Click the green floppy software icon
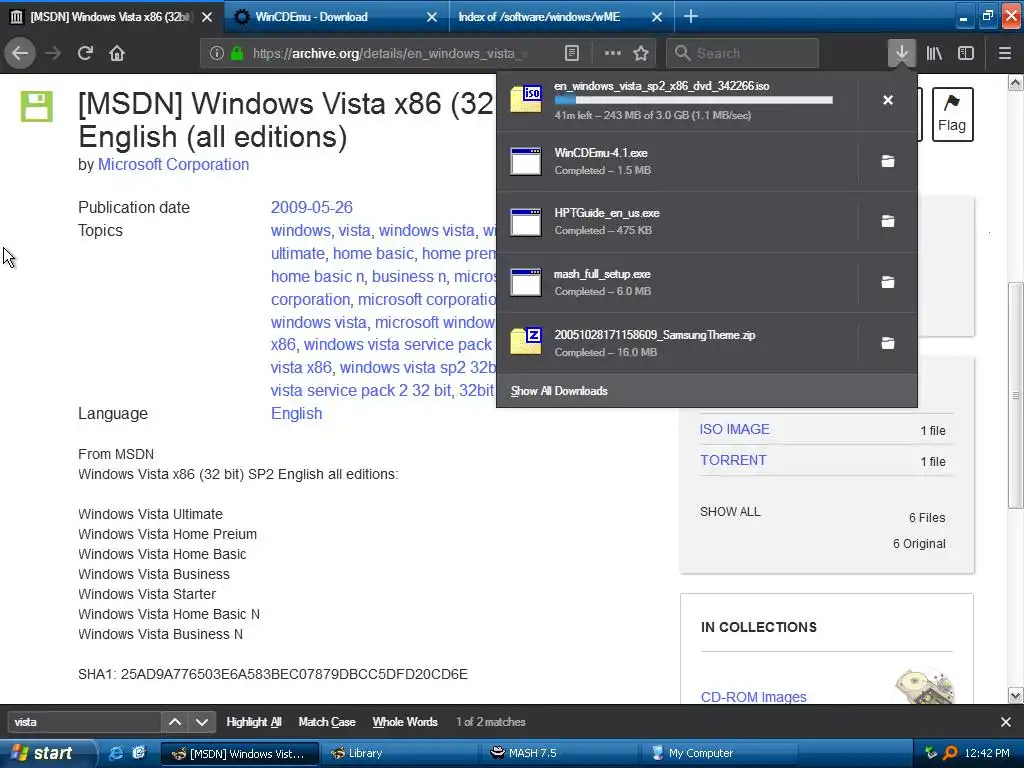Image resolution: width=1024 pixels, height=768 pixels. click(x=36, y=106)
